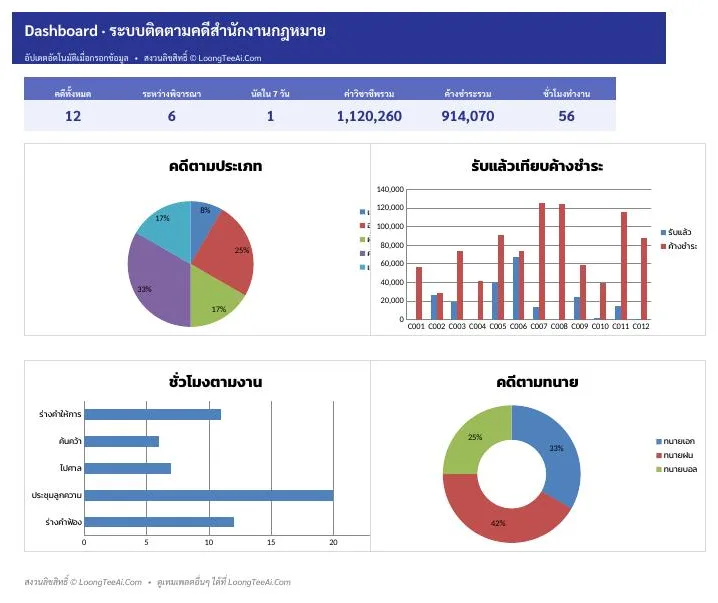Click the teal 17% pie slice
Viewport: 718px width, 603px height.
click(170, 229)
